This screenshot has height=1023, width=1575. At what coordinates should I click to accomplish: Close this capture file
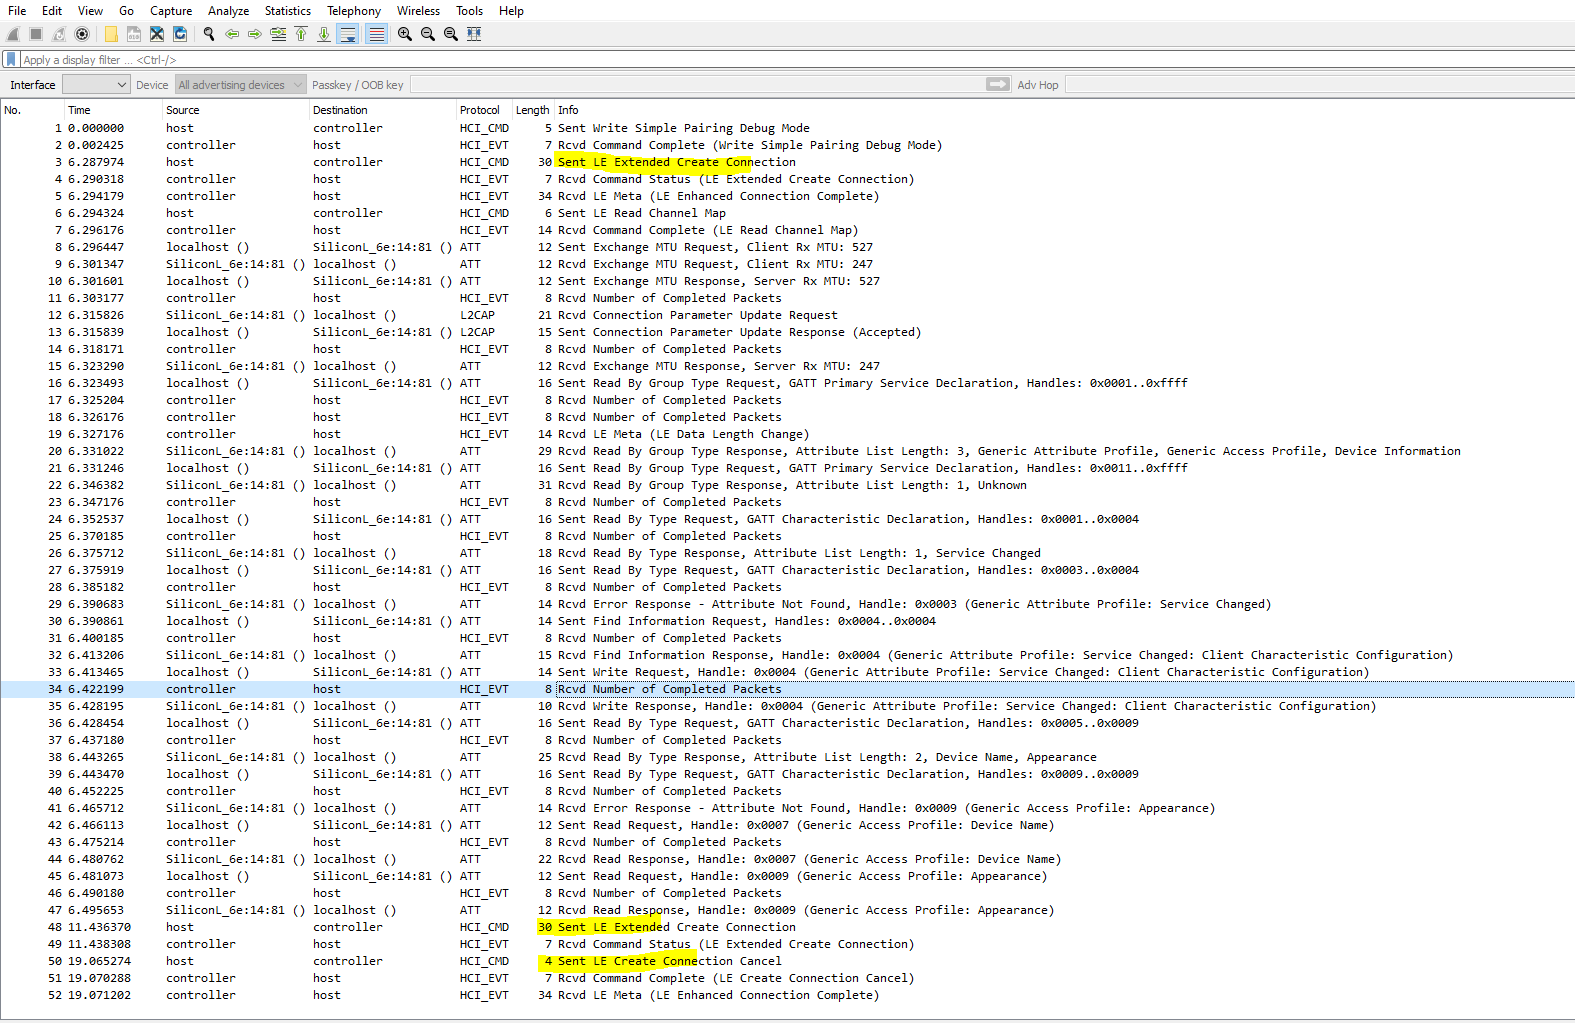pyautogui.click(x=157, y=34)
